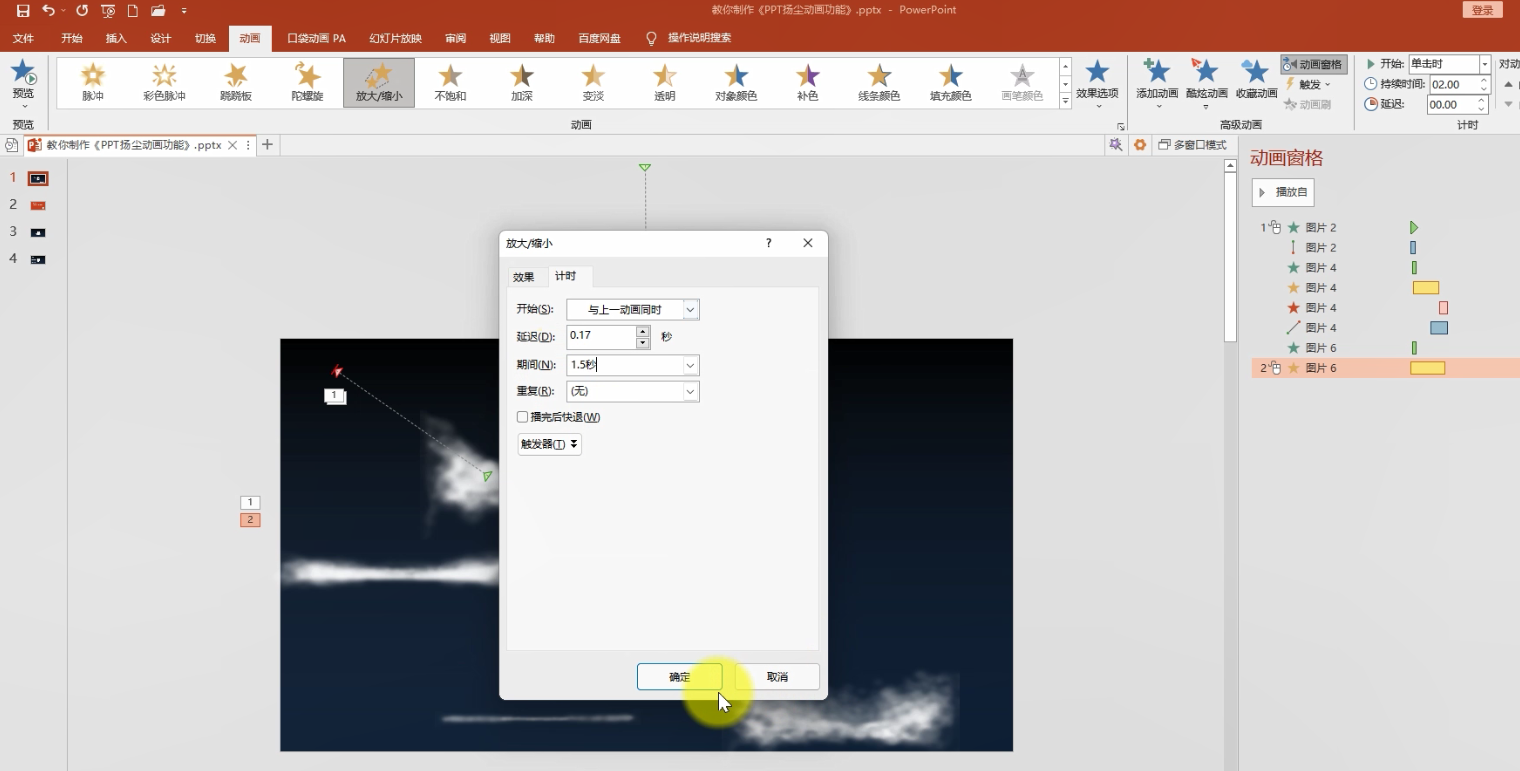Select slide 4 thumbnail

(38, 259)
